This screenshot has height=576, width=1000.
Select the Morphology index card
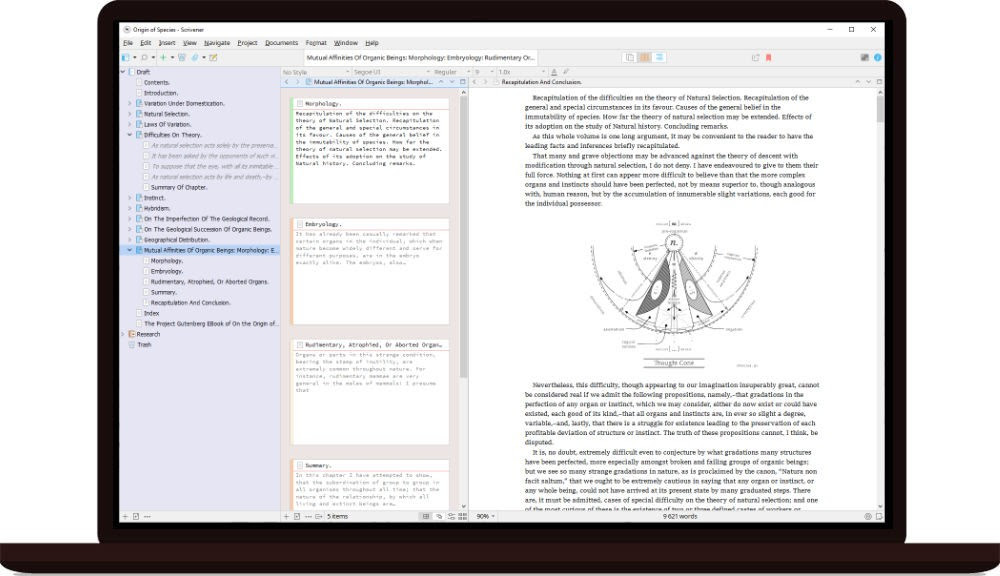tap(371, 151)
